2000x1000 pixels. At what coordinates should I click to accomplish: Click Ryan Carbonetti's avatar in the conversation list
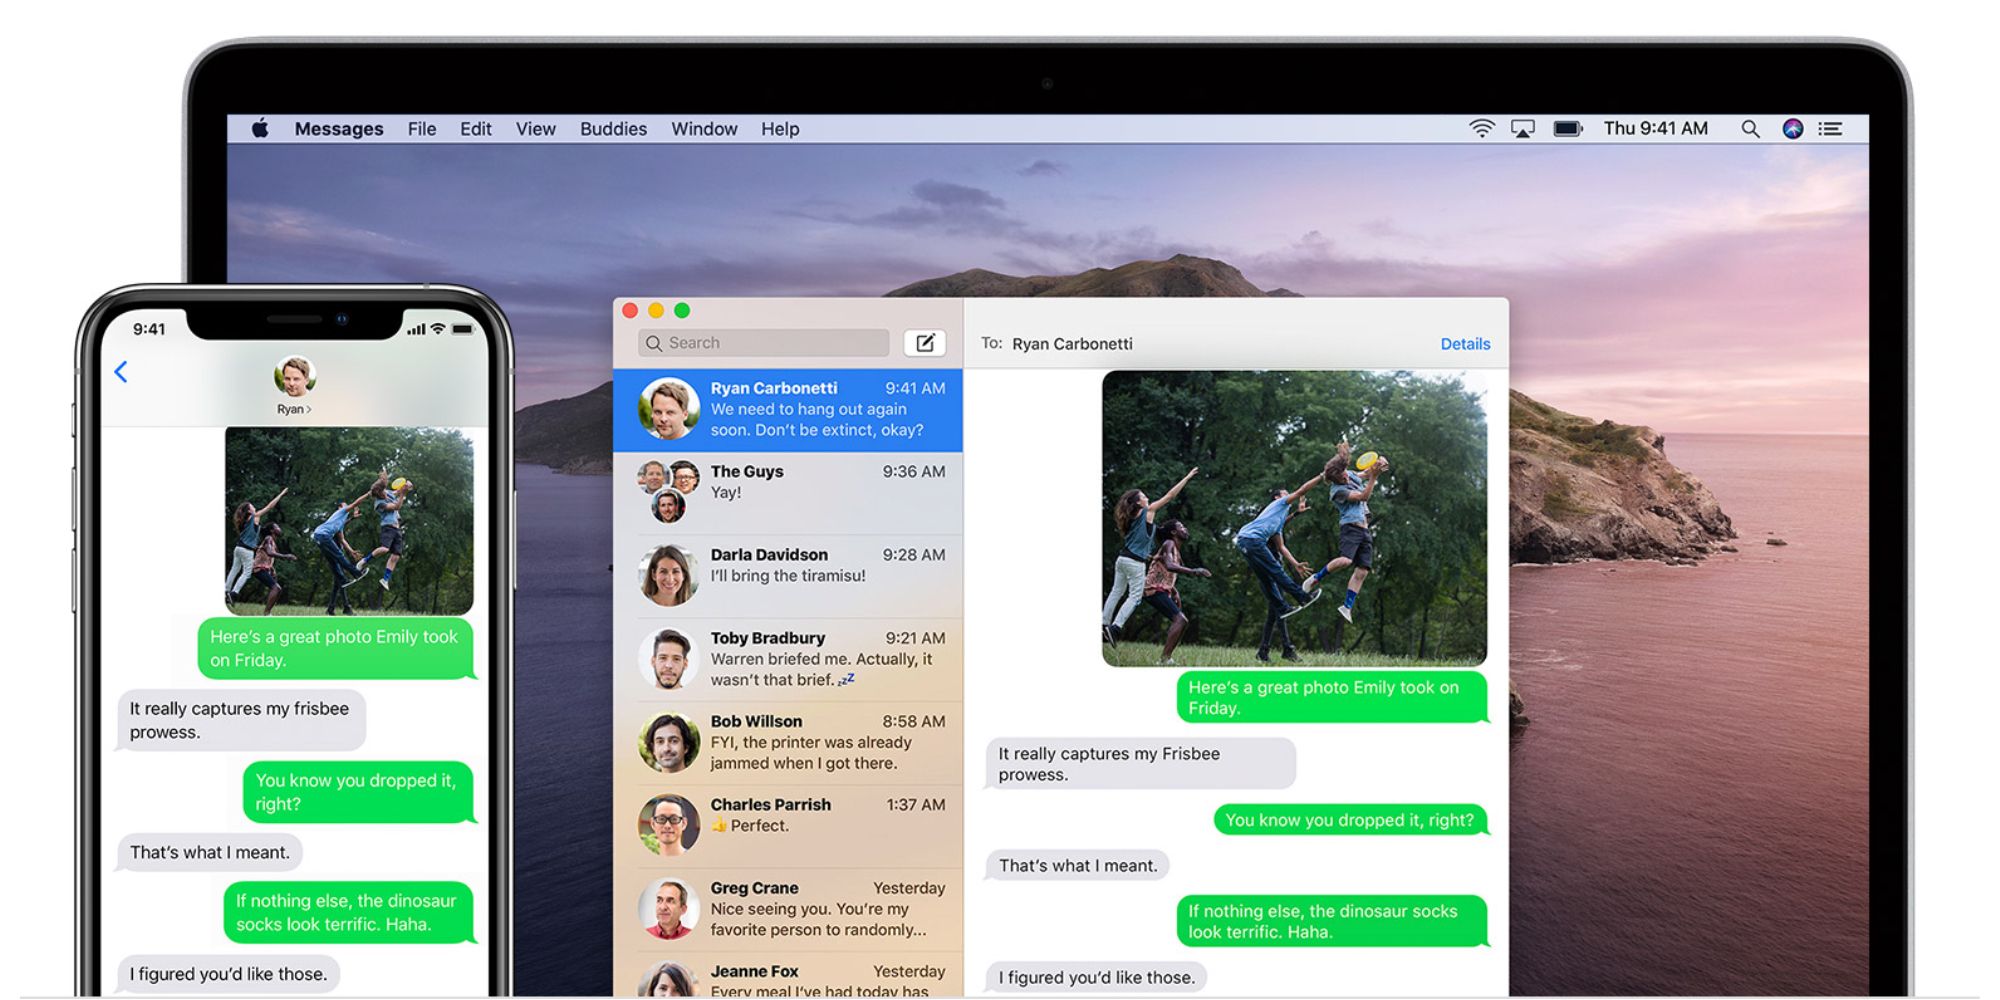point(668,409)
